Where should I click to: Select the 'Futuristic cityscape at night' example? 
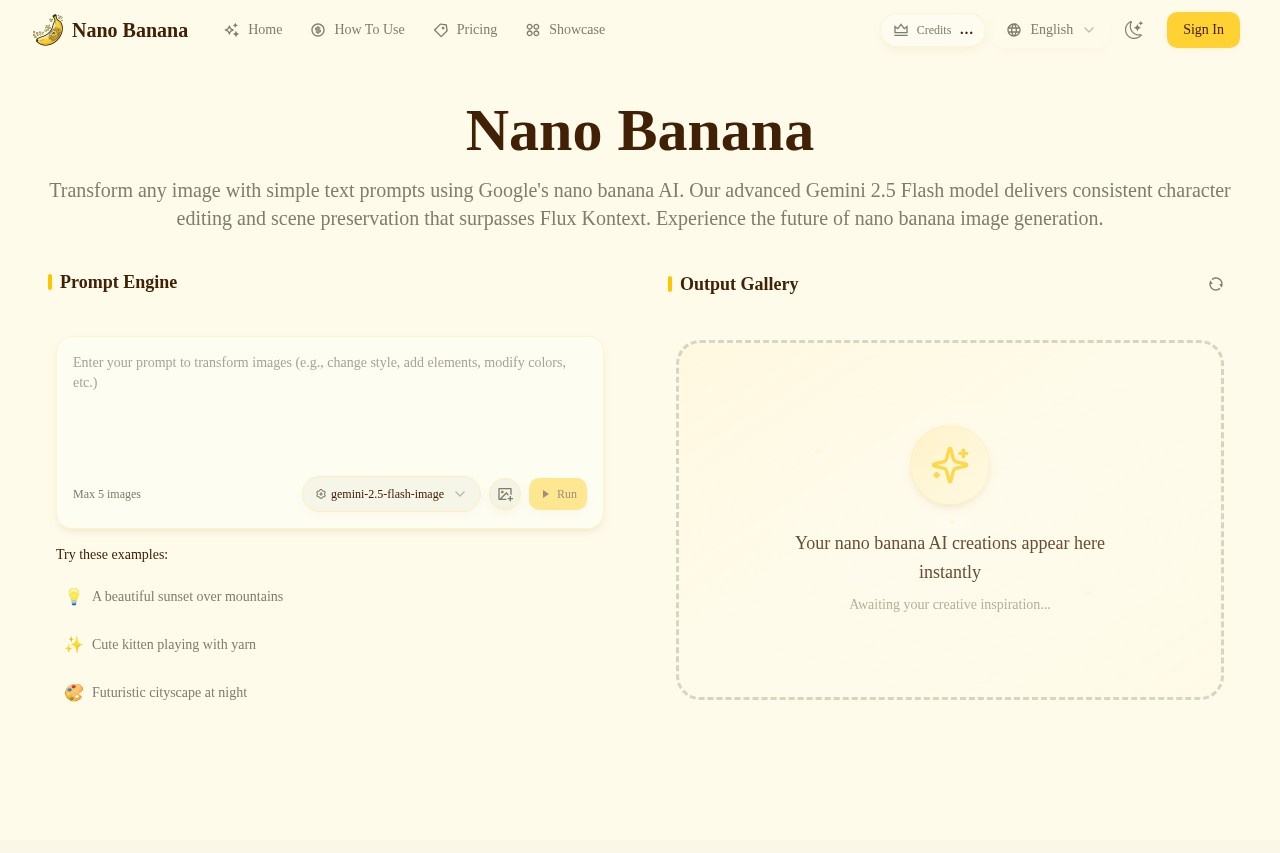[x=169, y=692]
